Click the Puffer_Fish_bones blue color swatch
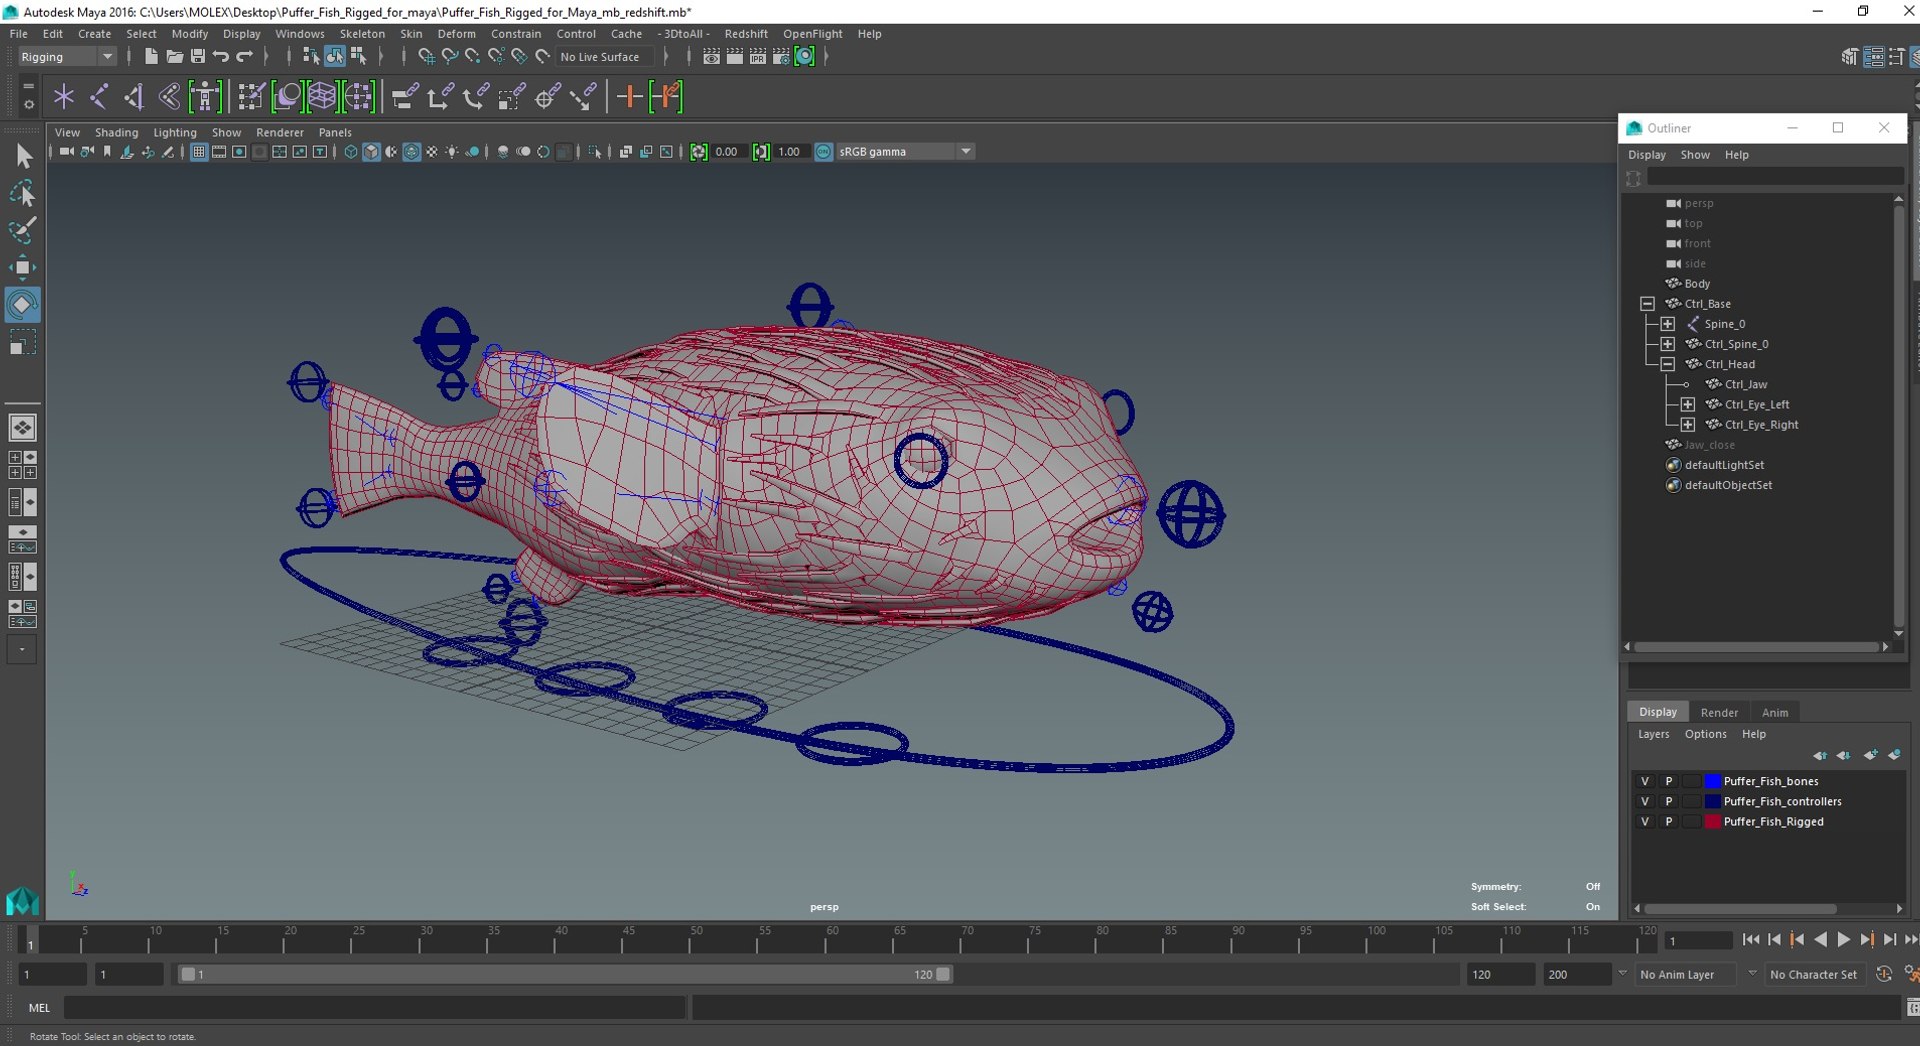This screenshot has width=1920, height=1046. [1712, 781]
